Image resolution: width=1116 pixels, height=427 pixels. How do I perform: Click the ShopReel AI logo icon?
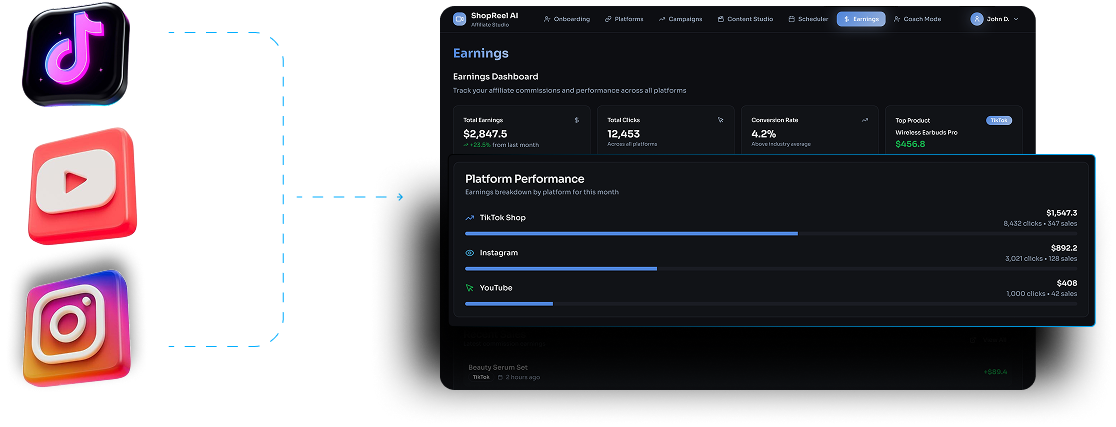click(459, 19)
